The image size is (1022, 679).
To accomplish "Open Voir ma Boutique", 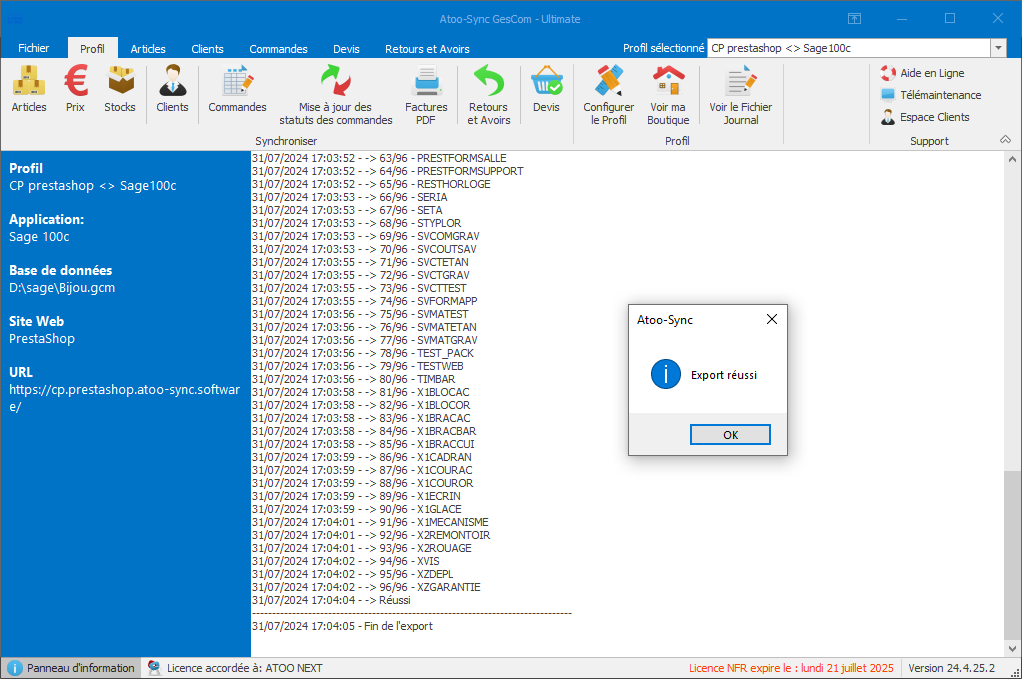I will [668, 95].
